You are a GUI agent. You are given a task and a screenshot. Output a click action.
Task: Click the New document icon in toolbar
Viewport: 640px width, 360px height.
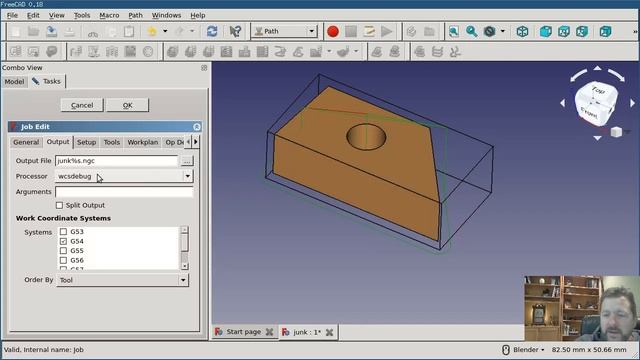click(x=16, y=31)
